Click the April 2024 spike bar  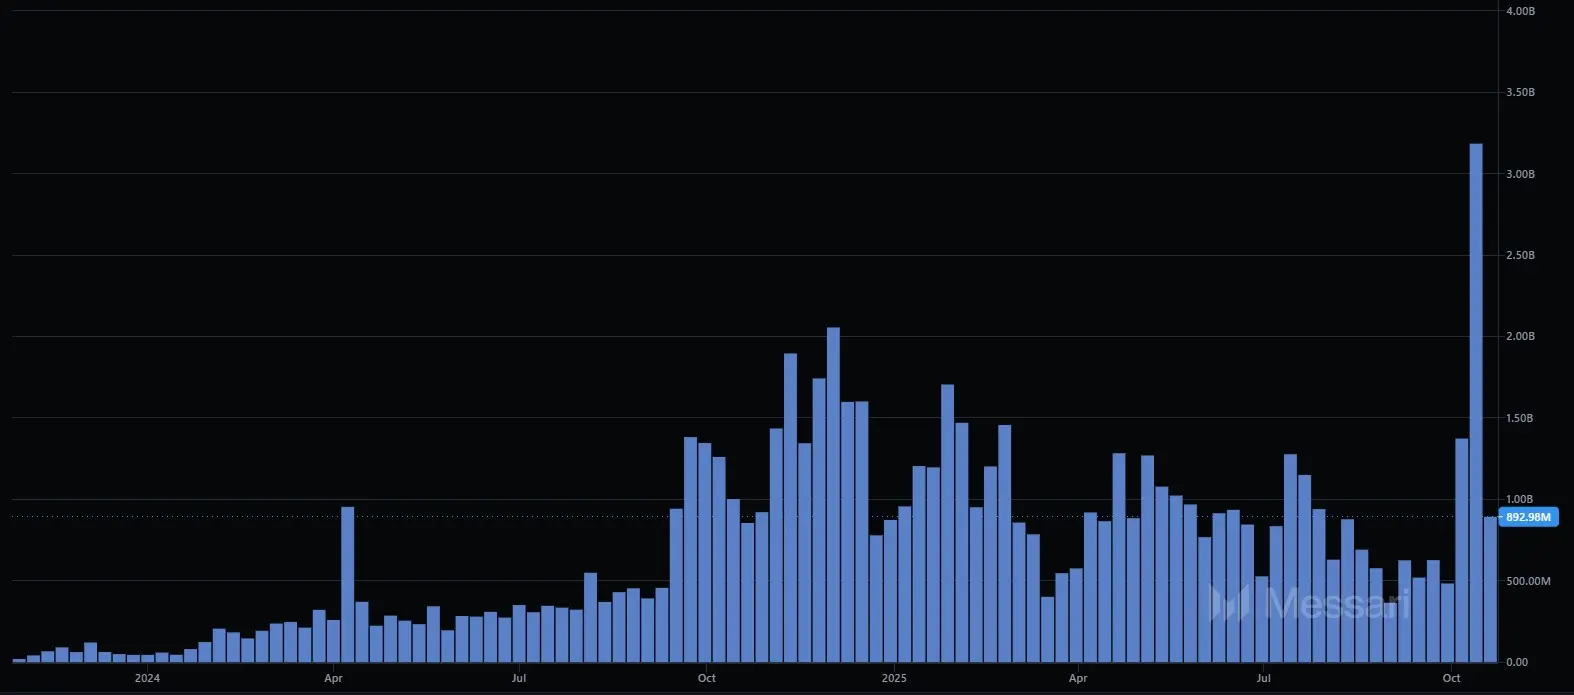click(347, 585)
